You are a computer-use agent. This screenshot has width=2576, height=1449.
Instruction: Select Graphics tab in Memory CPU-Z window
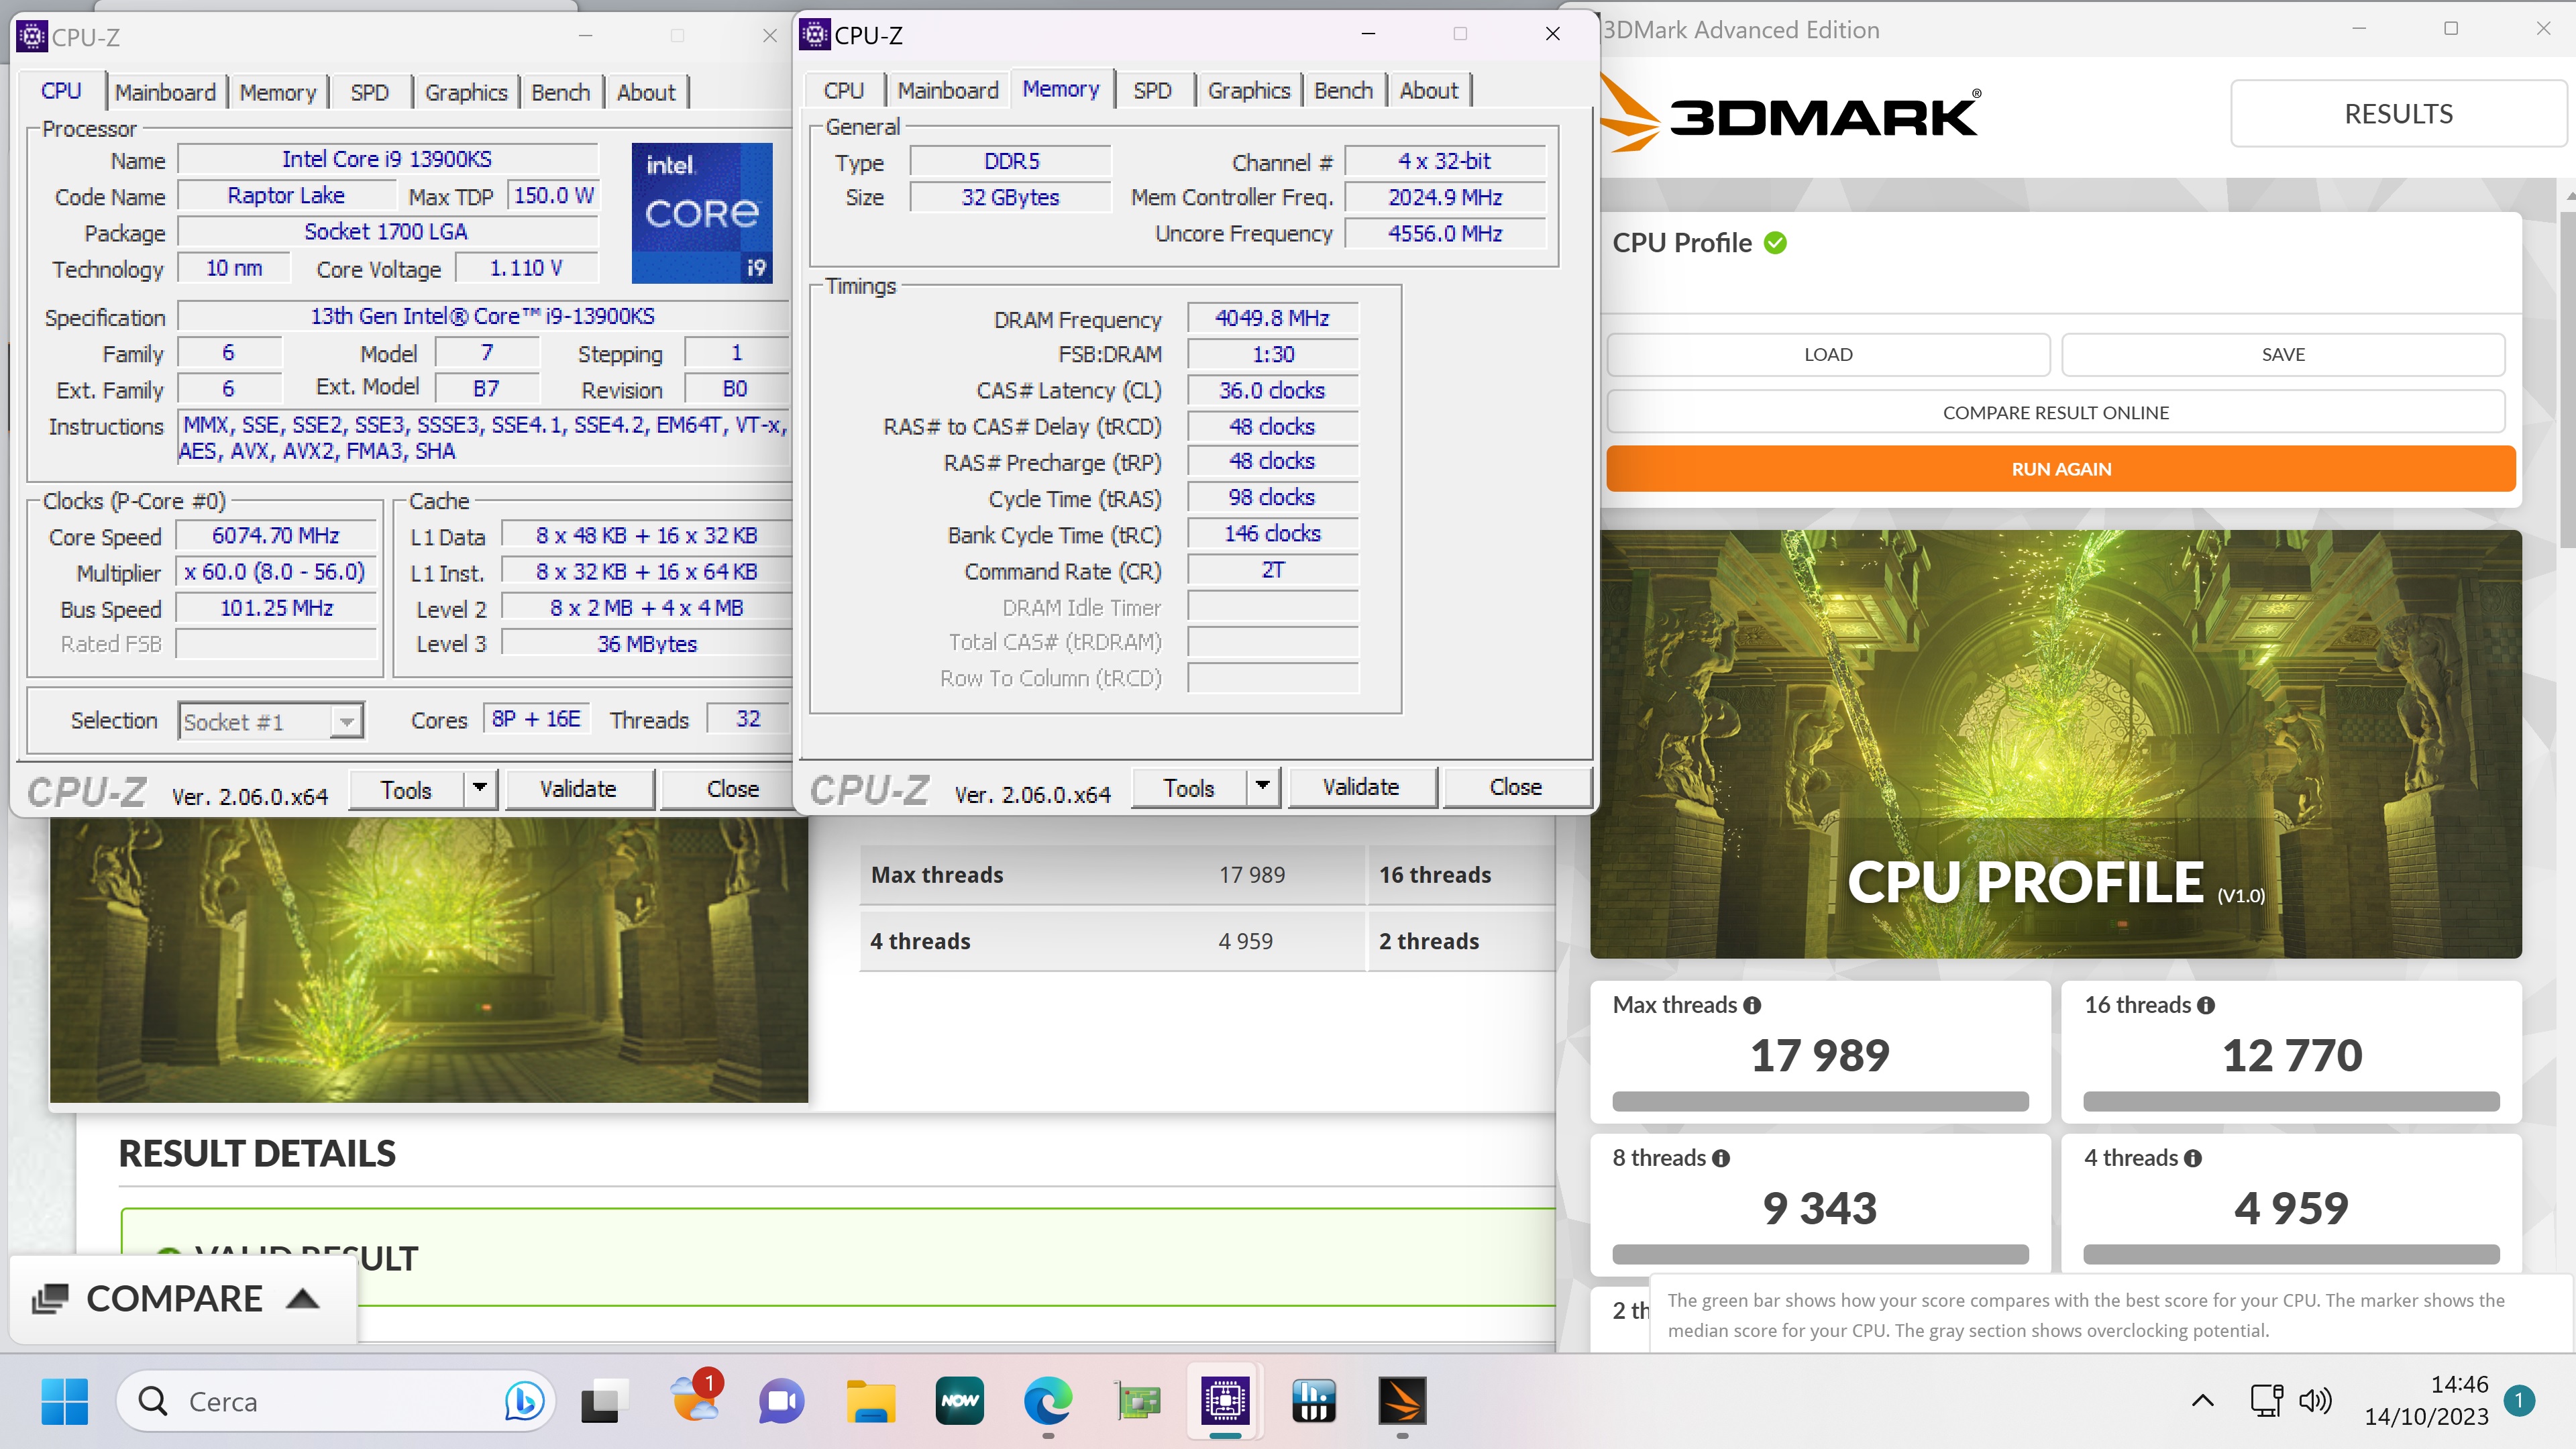(1249, 90)
